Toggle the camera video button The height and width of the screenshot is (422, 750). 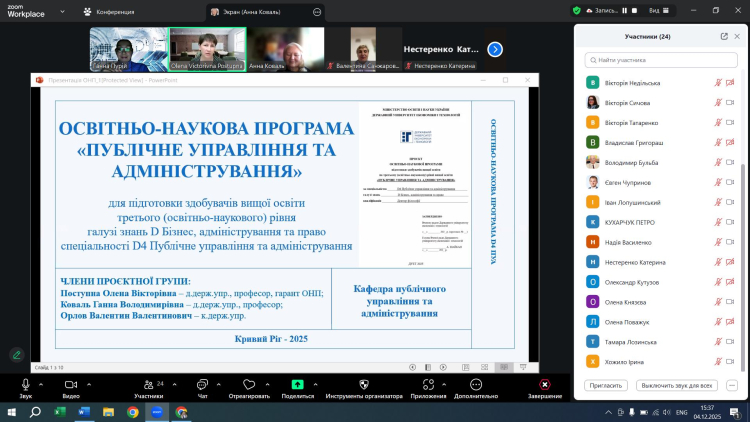(x=70, y=384)
